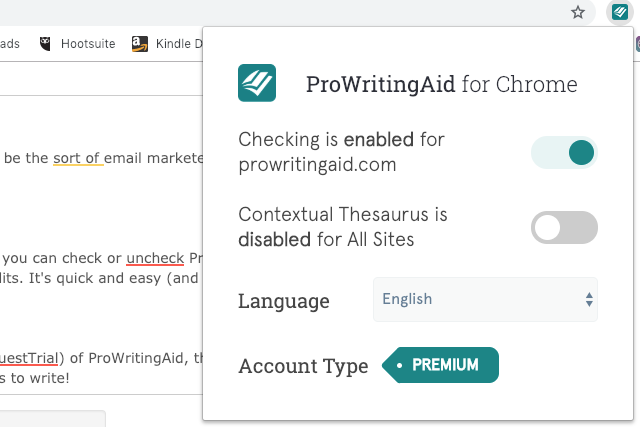Open the Kindle bookmark link
This screenshot has width=640, height=427.
tap(179, 44)
